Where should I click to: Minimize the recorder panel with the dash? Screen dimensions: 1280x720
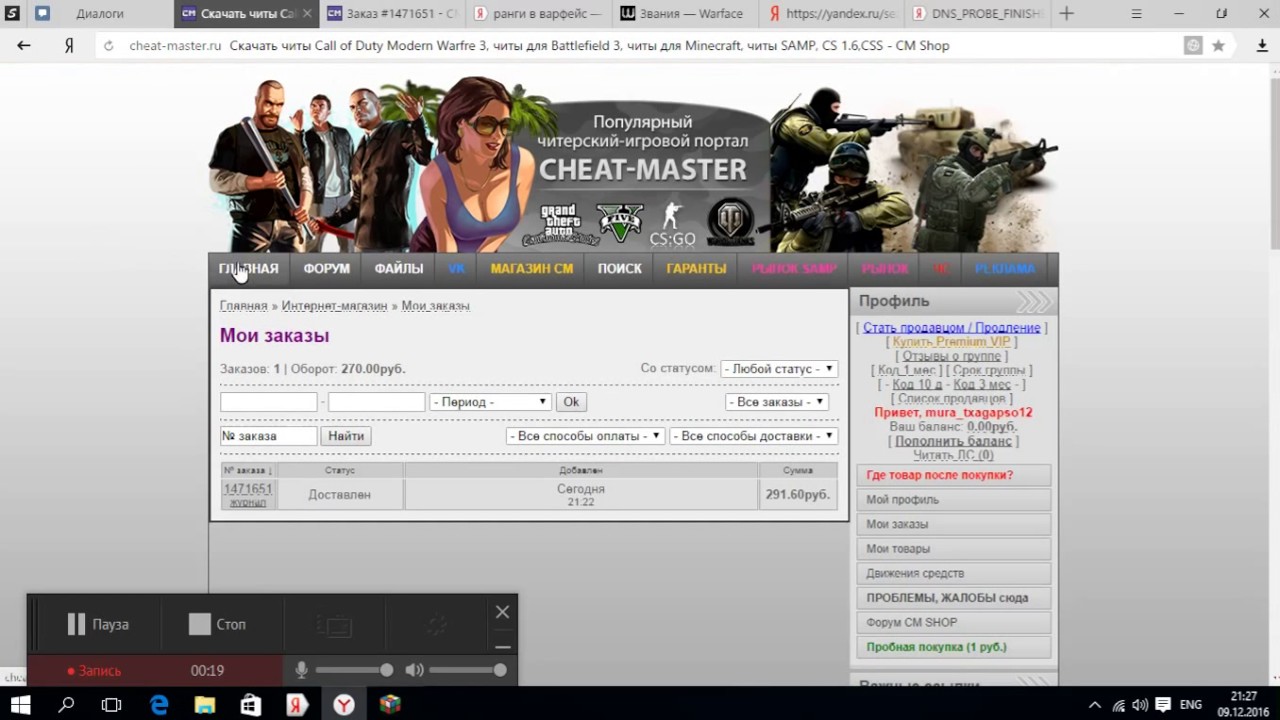coord(502,645)
